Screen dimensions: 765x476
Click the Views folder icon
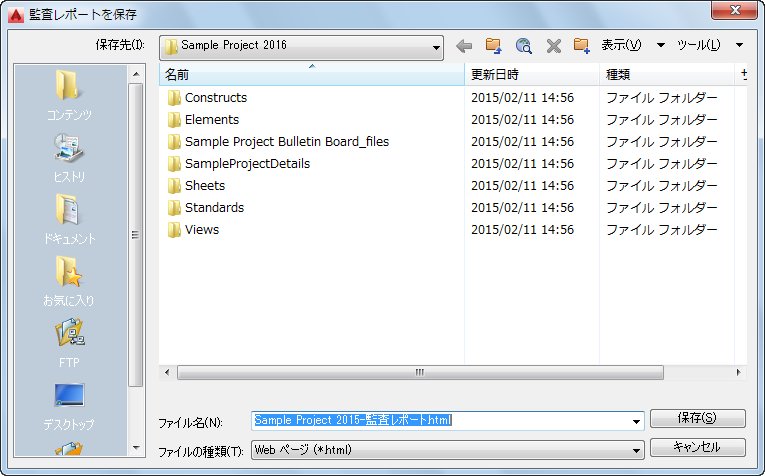pos(174,230)
